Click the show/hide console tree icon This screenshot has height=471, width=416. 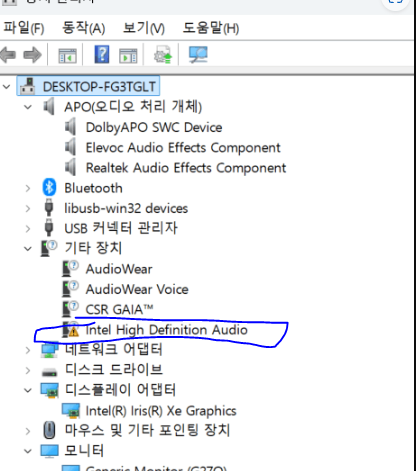point(67,55)
